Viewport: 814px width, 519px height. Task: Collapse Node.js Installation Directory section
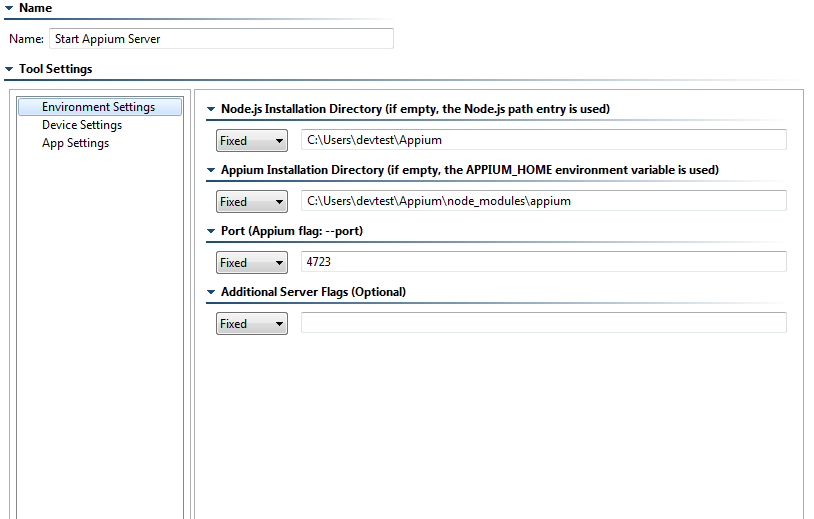point(211,110)
